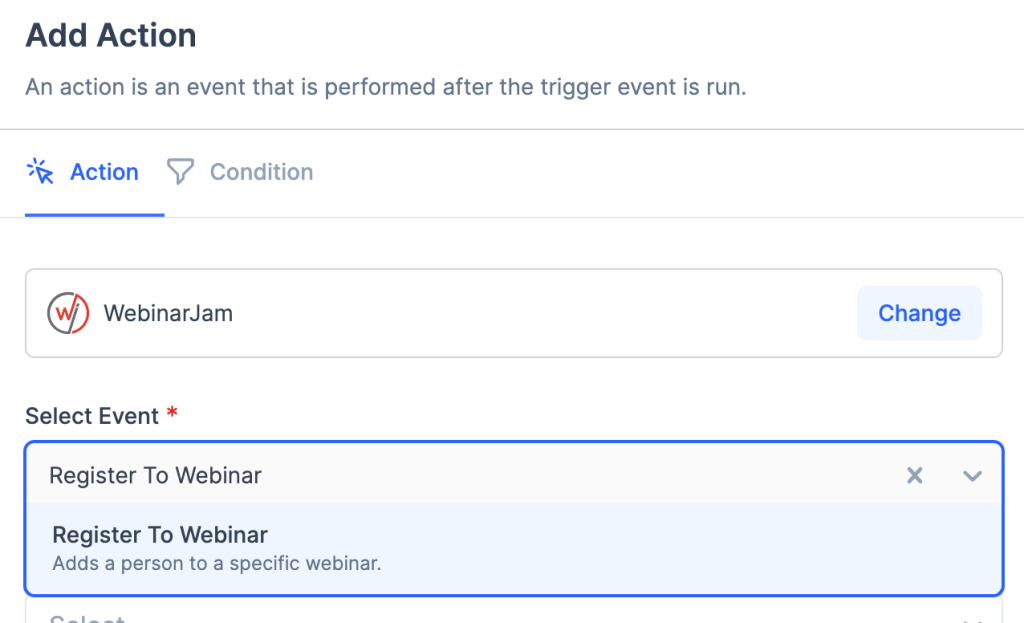Click the blue underline beneath the Action tab
1024x623 pixels.
click(94, 215)
